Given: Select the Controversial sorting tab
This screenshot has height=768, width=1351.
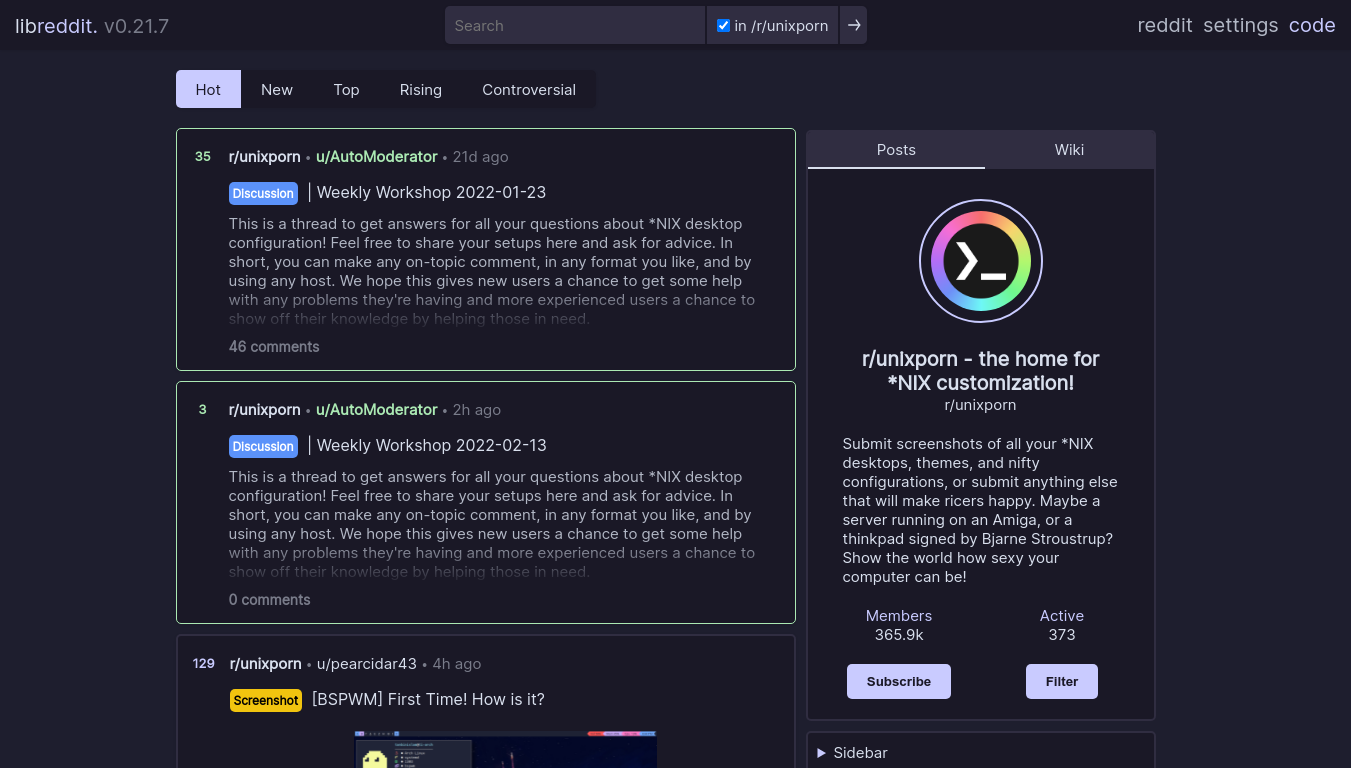Looking at the screenshot, I should point(529,89).
